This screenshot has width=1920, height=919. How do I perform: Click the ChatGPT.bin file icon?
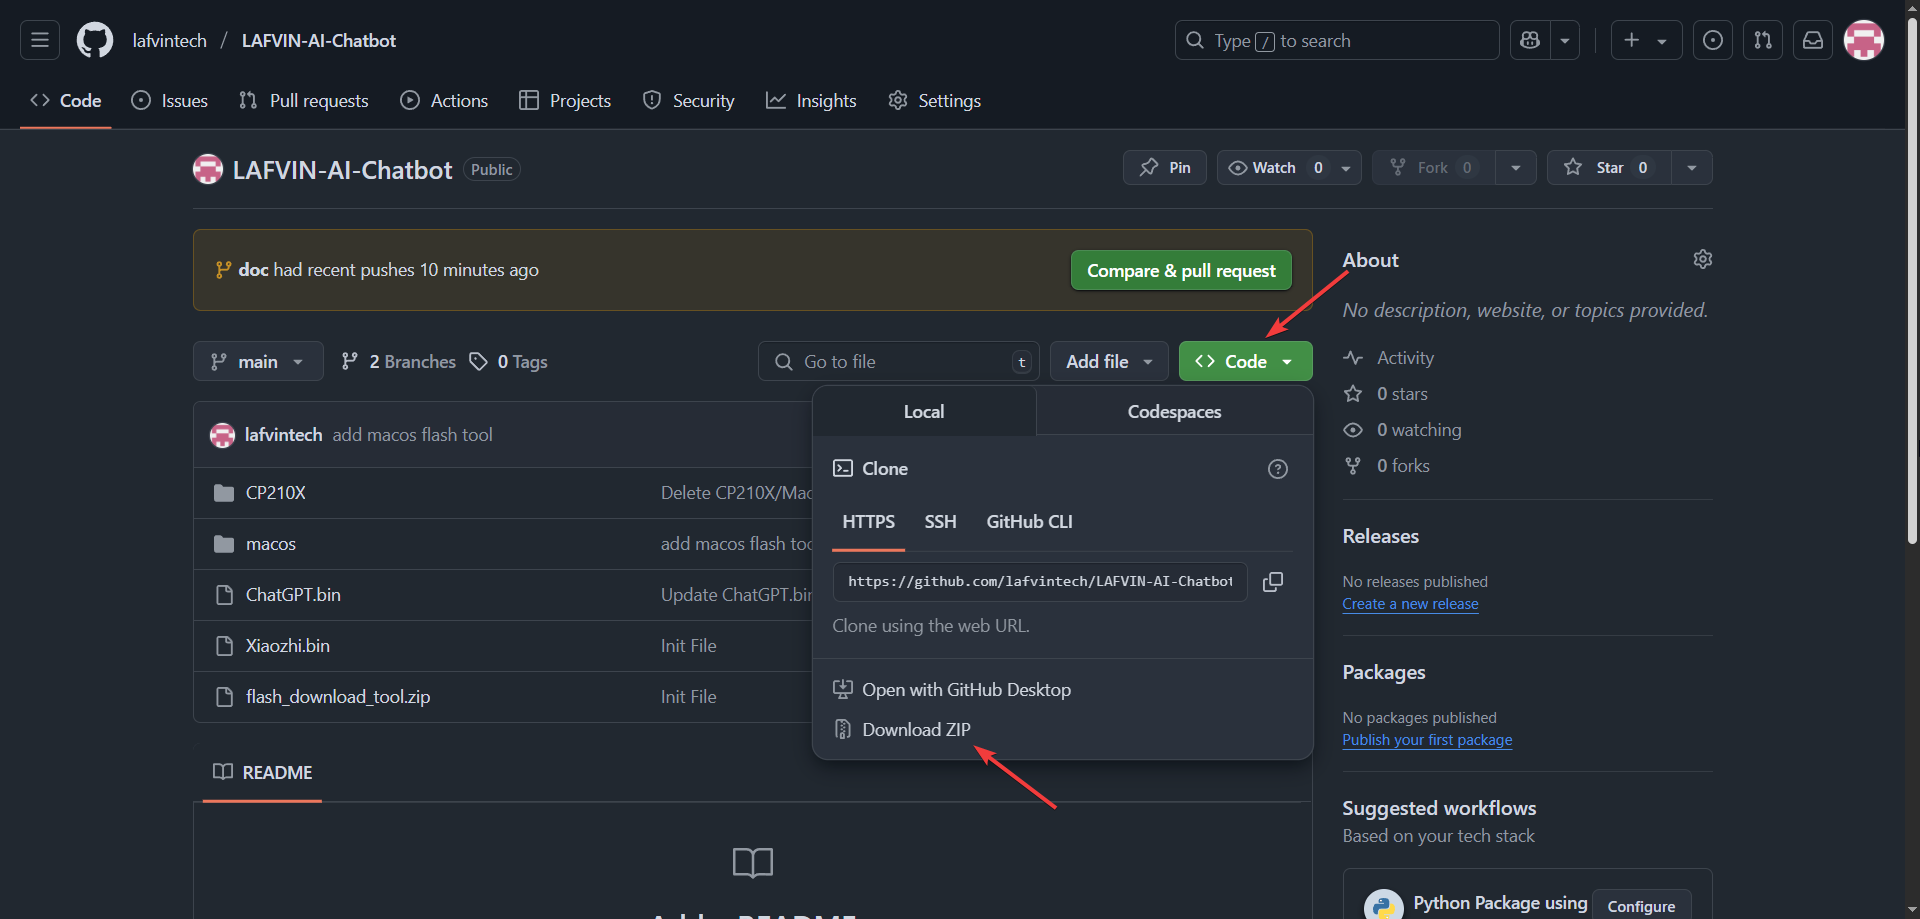click(x=224, y=595)
